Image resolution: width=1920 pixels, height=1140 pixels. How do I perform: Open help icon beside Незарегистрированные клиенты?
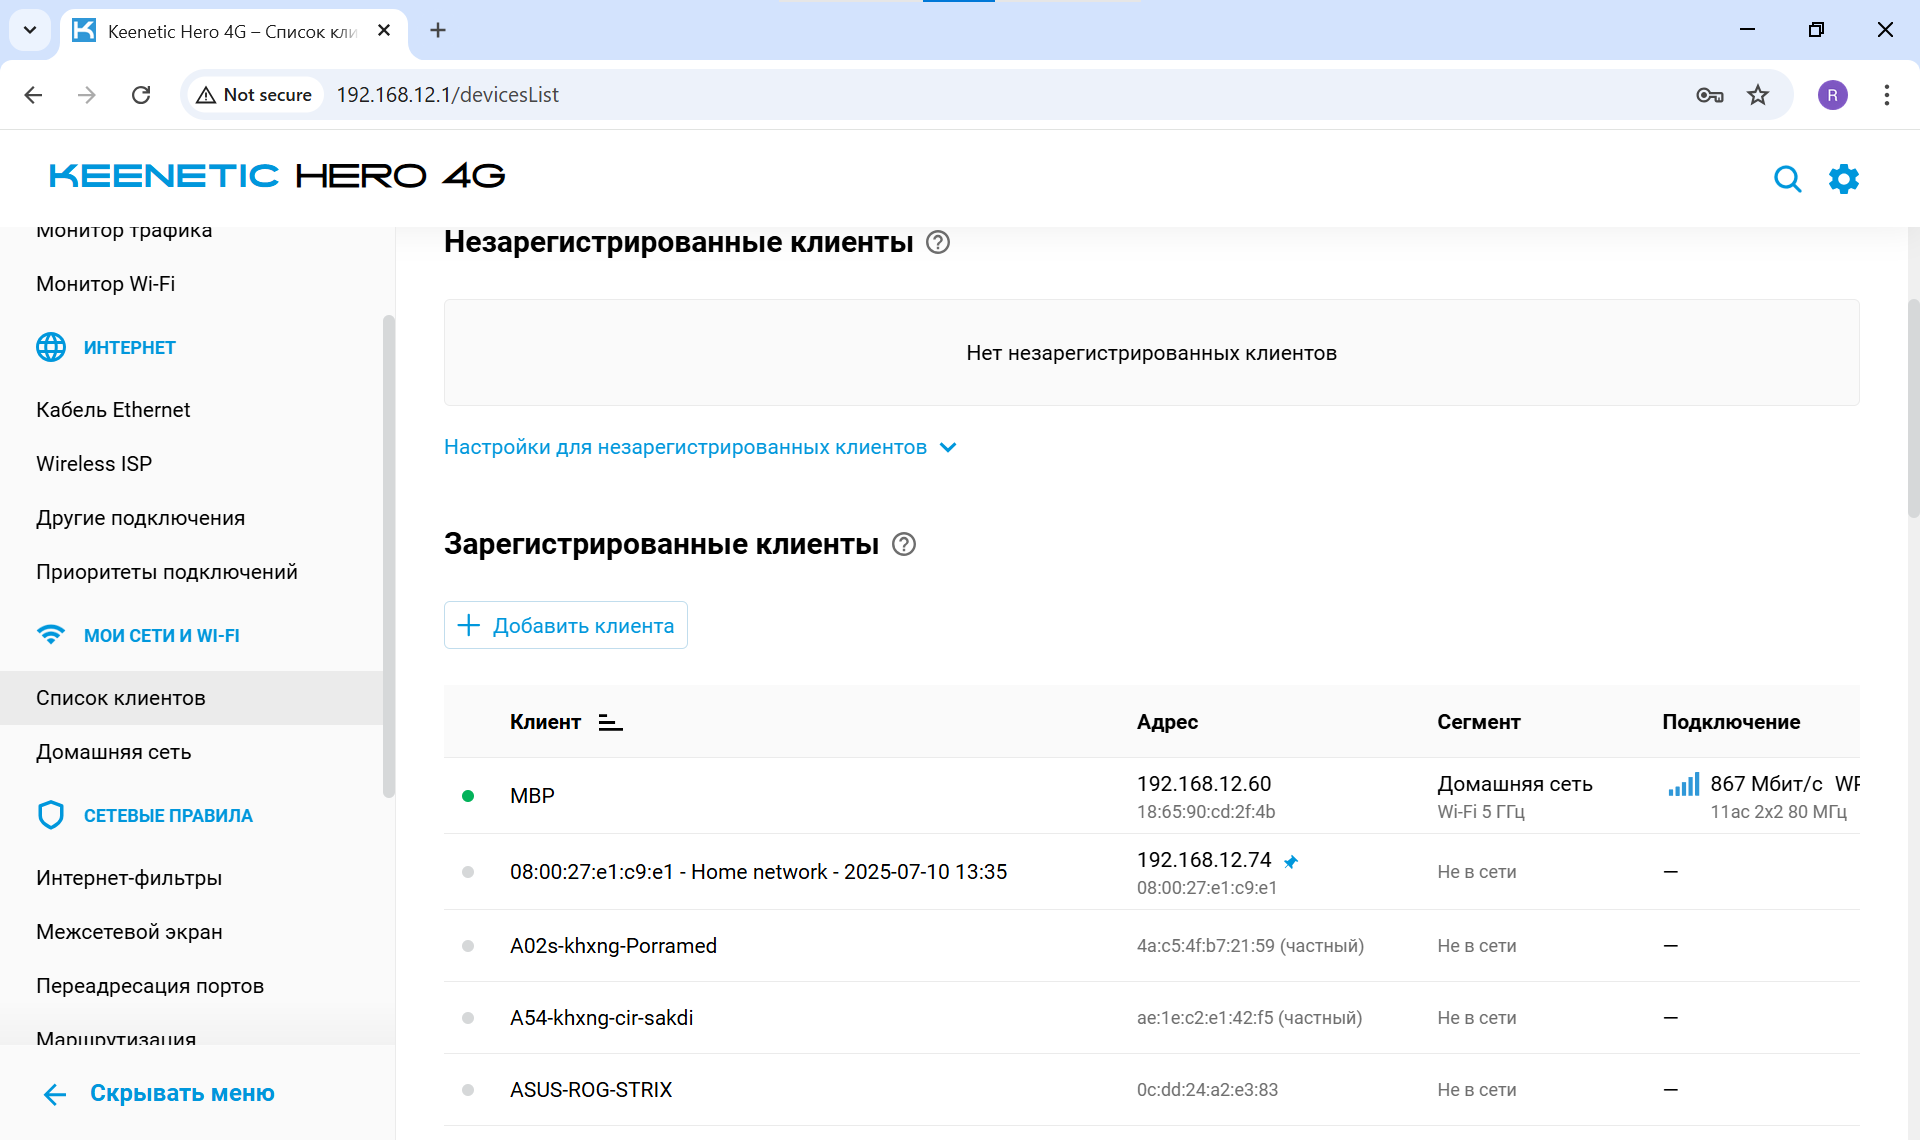(x=938, y=242)
